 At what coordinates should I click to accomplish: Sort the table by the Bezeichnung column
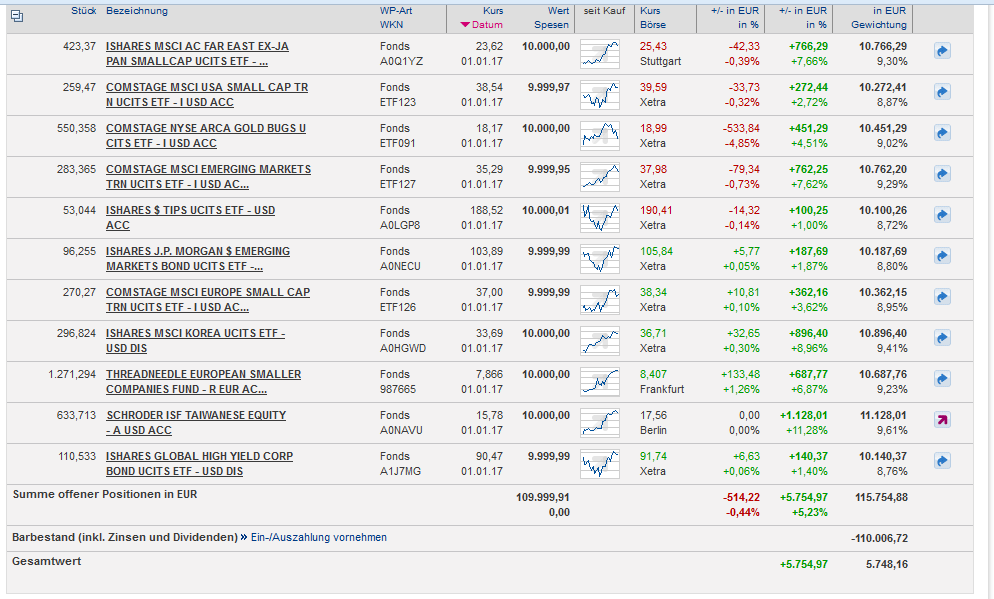(137, 11)
